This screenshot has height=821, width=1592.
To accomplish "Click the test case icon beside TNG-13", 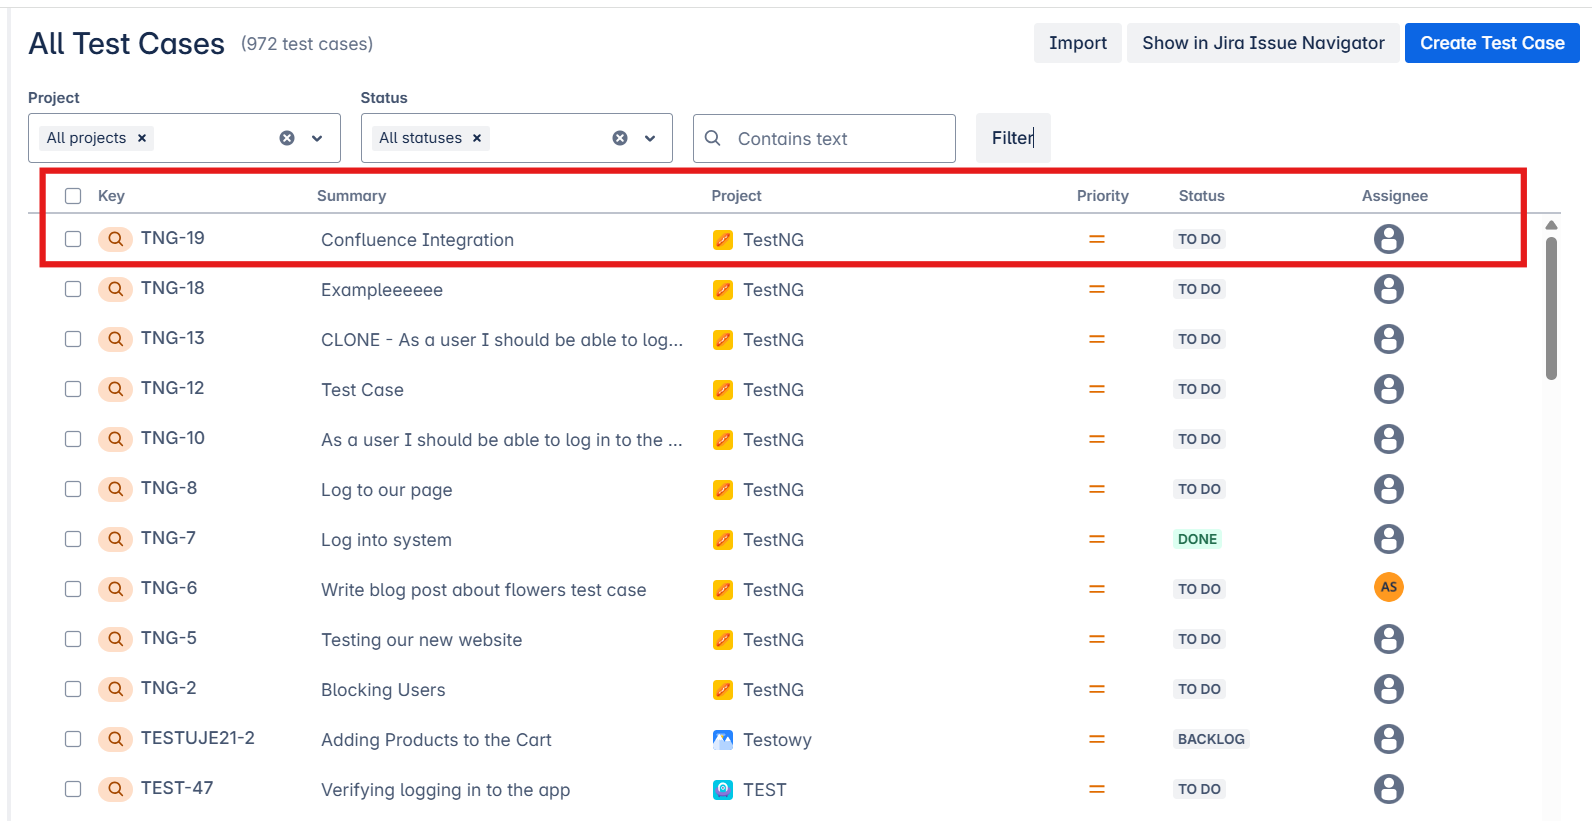I will tap(115, 339).
